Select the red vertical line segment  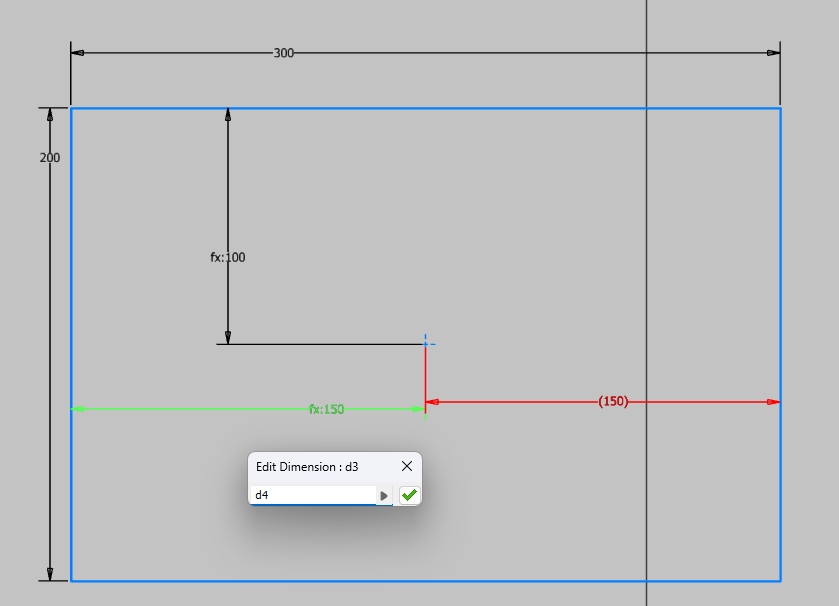click(425, 375)
